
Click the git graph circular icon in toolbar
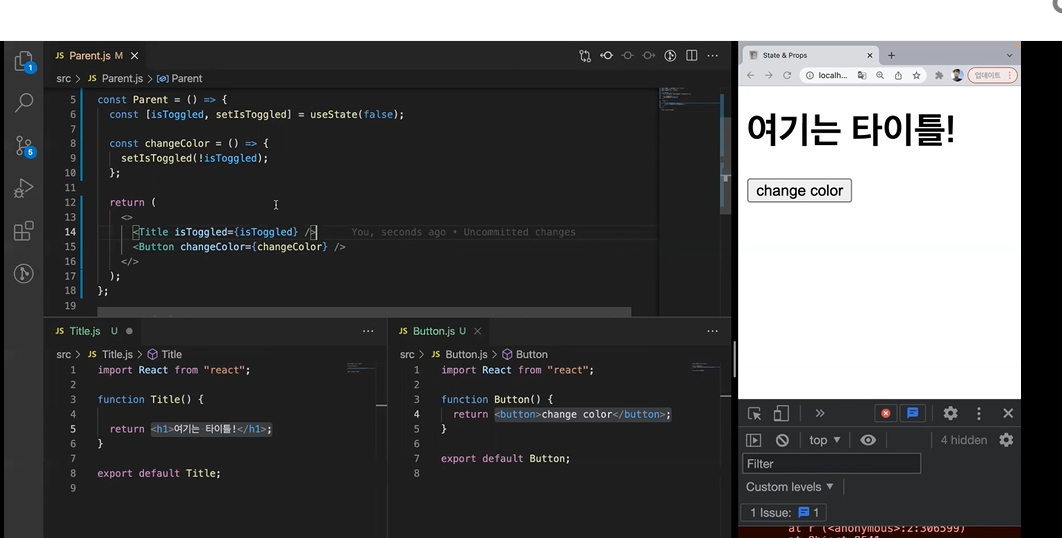tap(670, 56)
